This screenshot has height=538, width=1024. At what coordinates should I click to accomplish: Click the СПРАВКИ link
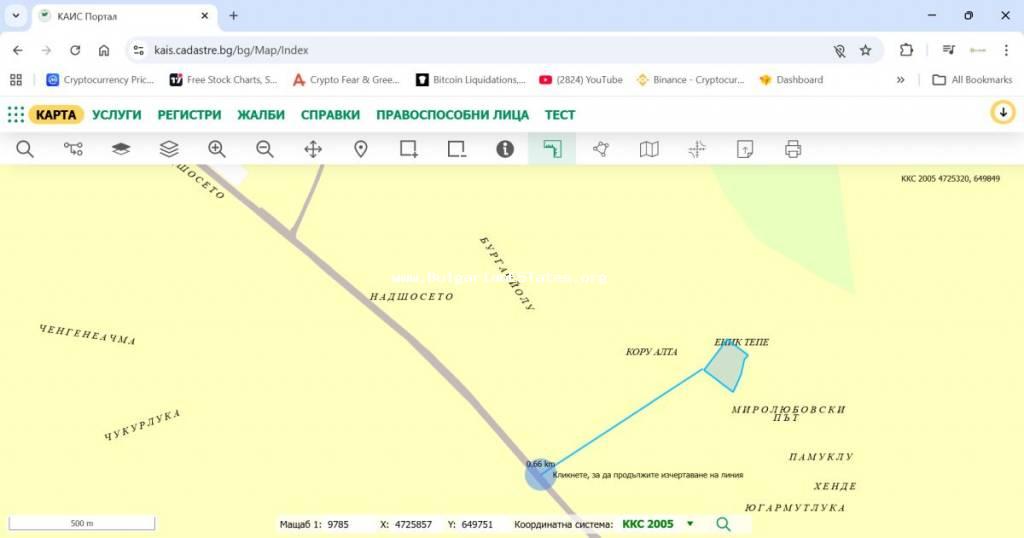click(x=330, y=115)
